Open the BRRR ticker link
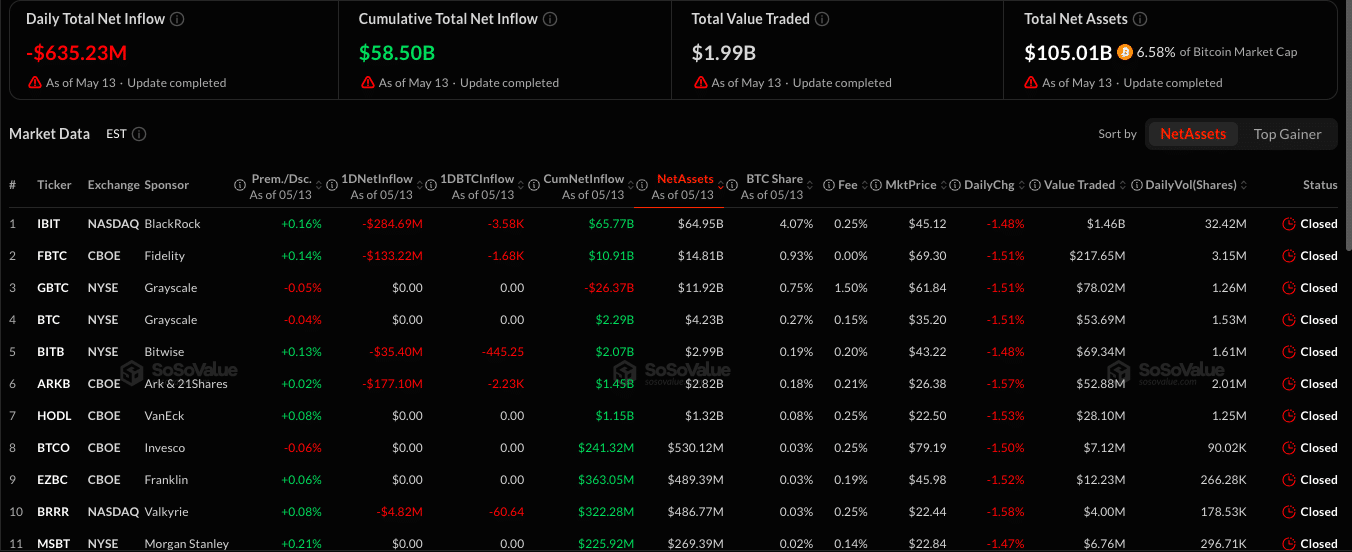1352x552 pixels. point(52,512)
